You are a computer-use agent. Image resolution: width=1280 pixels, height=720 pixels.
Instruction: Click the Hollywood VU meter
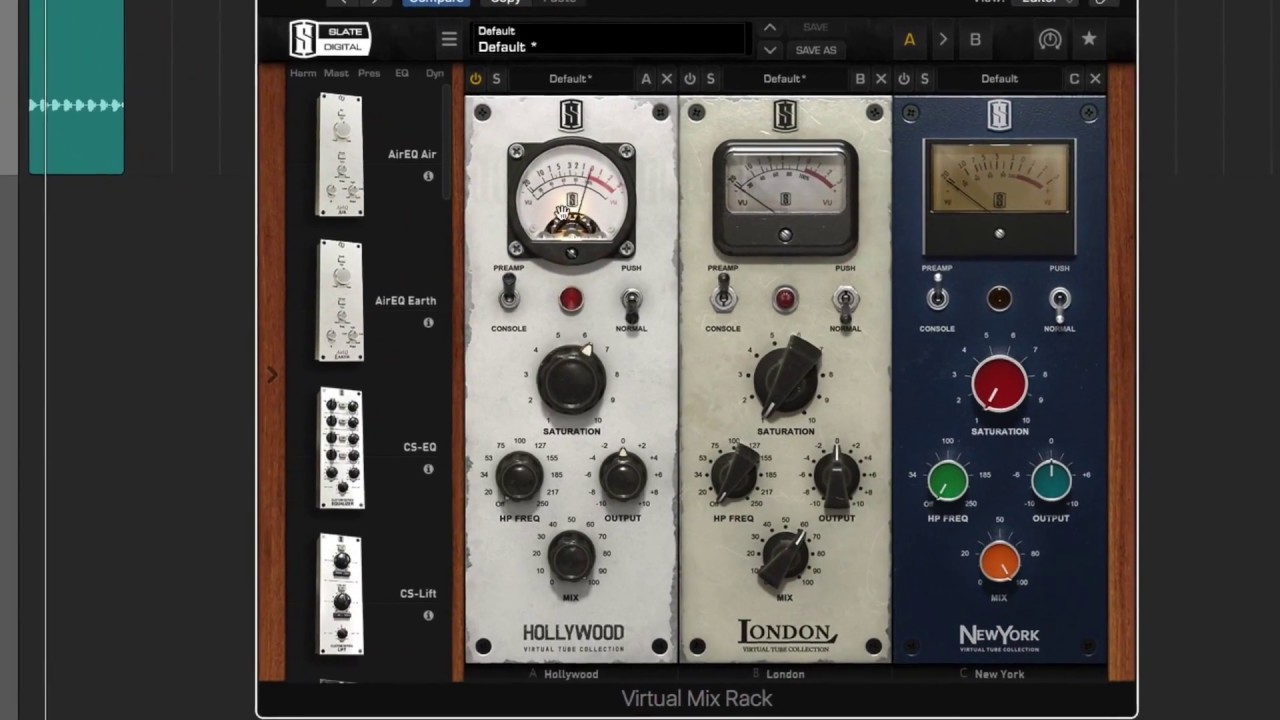[x=571, y=202]
